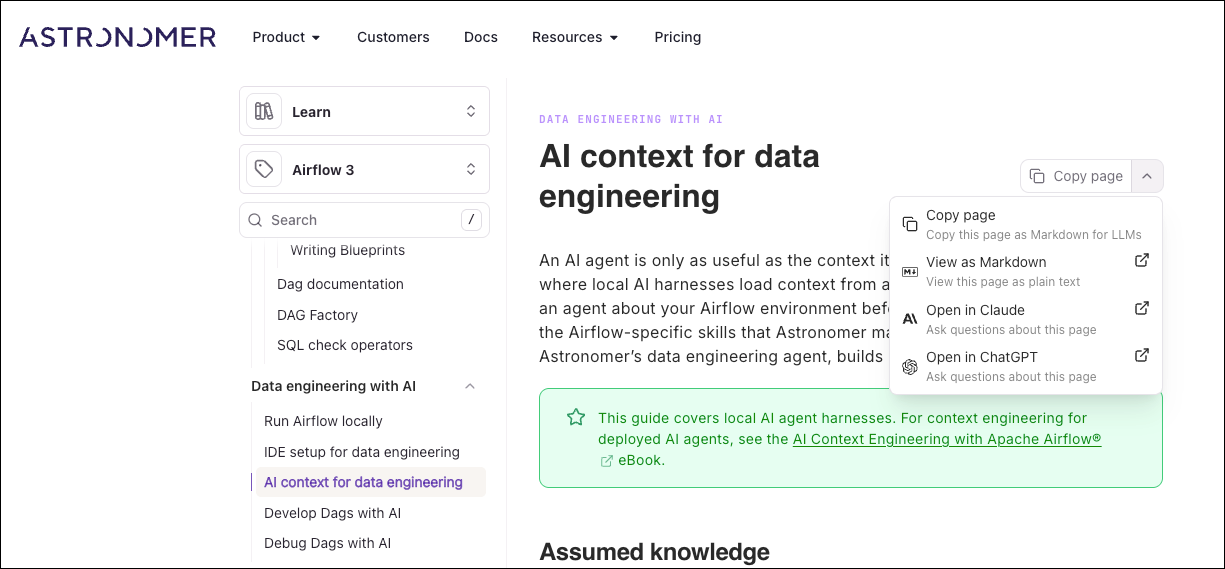Click external link arrow for Open in Claude
The width and height of the screenshot is (1225, 569).
pyautogui.click(x=1141, y=309)
